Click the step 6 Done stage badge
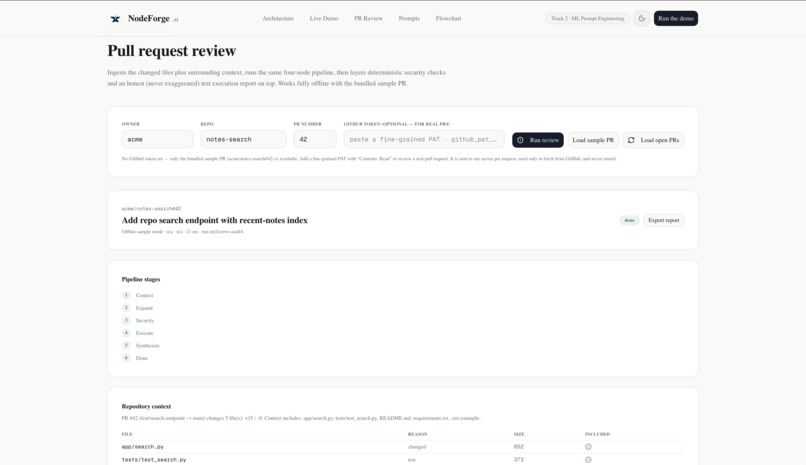Viewport: 806px width, 465px height. 126,358
